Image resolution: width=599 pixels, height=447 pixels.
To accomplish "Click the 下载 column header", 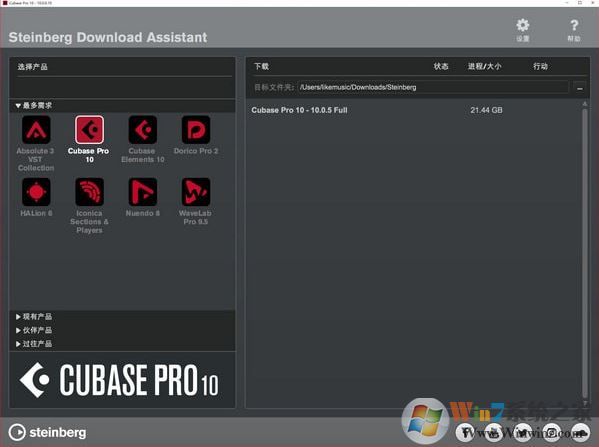I will tap(262, 66).
